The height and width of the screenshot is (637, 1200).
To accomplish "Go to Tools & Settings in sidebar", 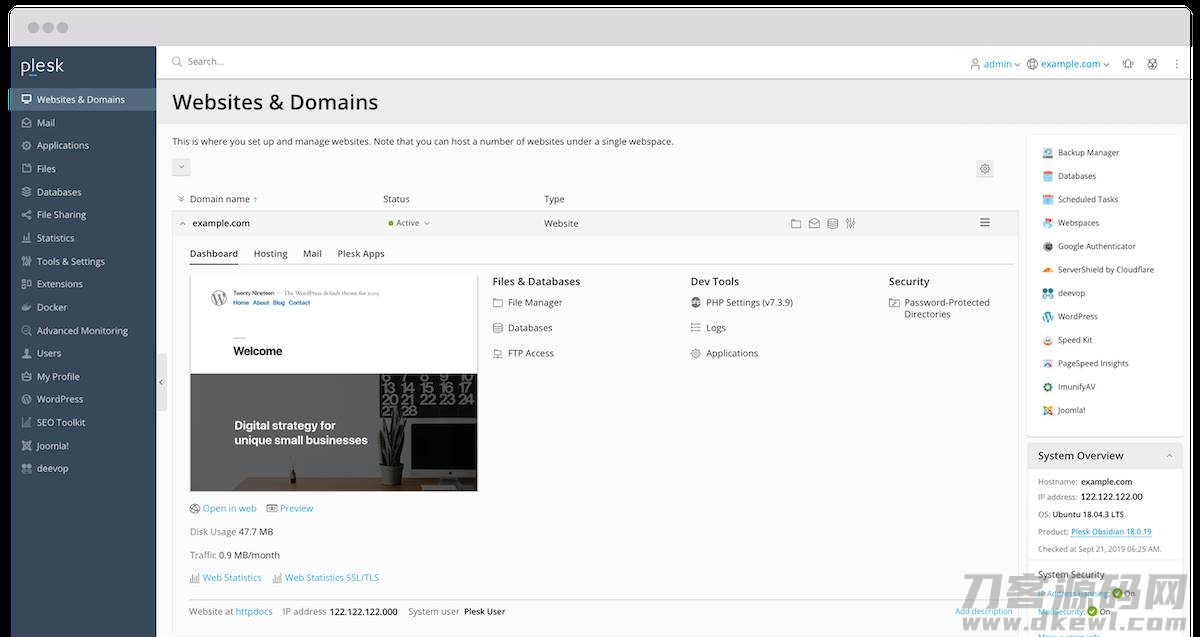I will click(83, 261).
